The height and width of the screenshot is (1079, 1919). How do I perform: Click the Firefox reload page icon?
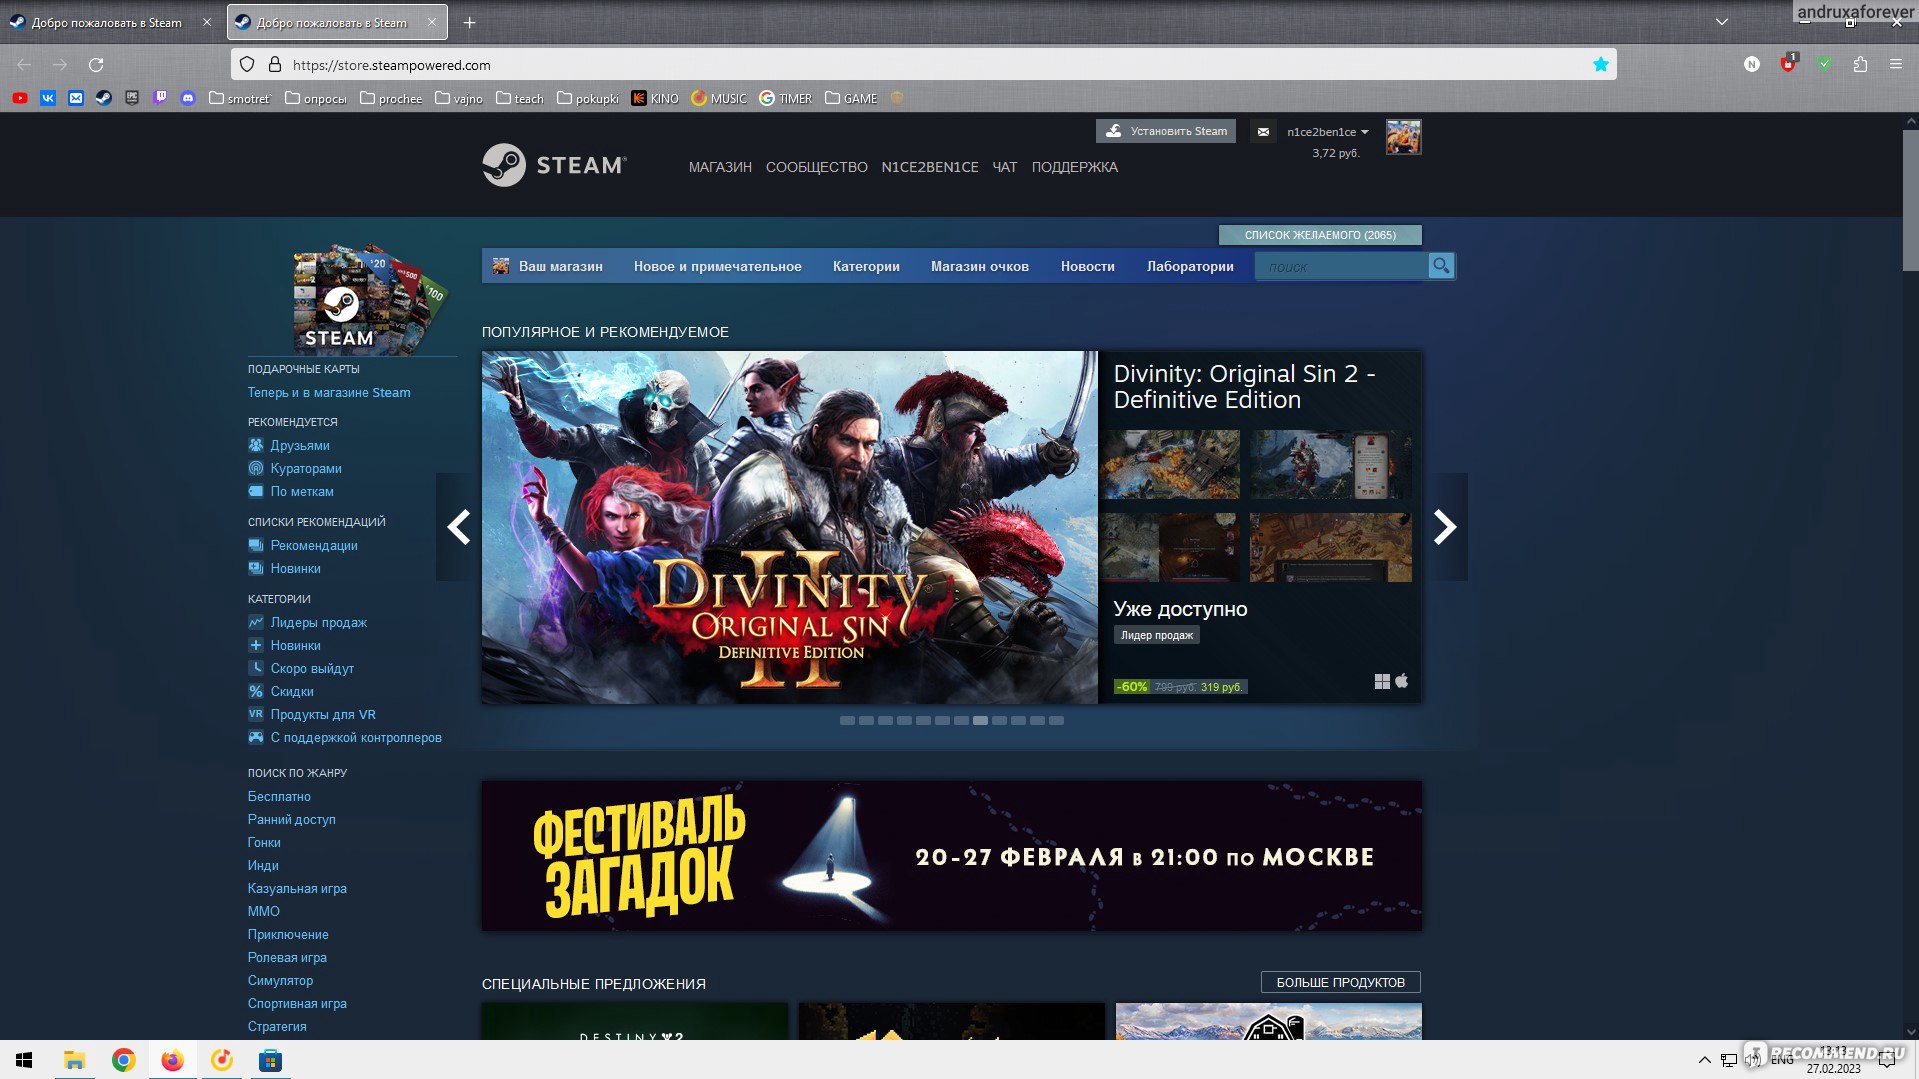(x=96, y=65)
